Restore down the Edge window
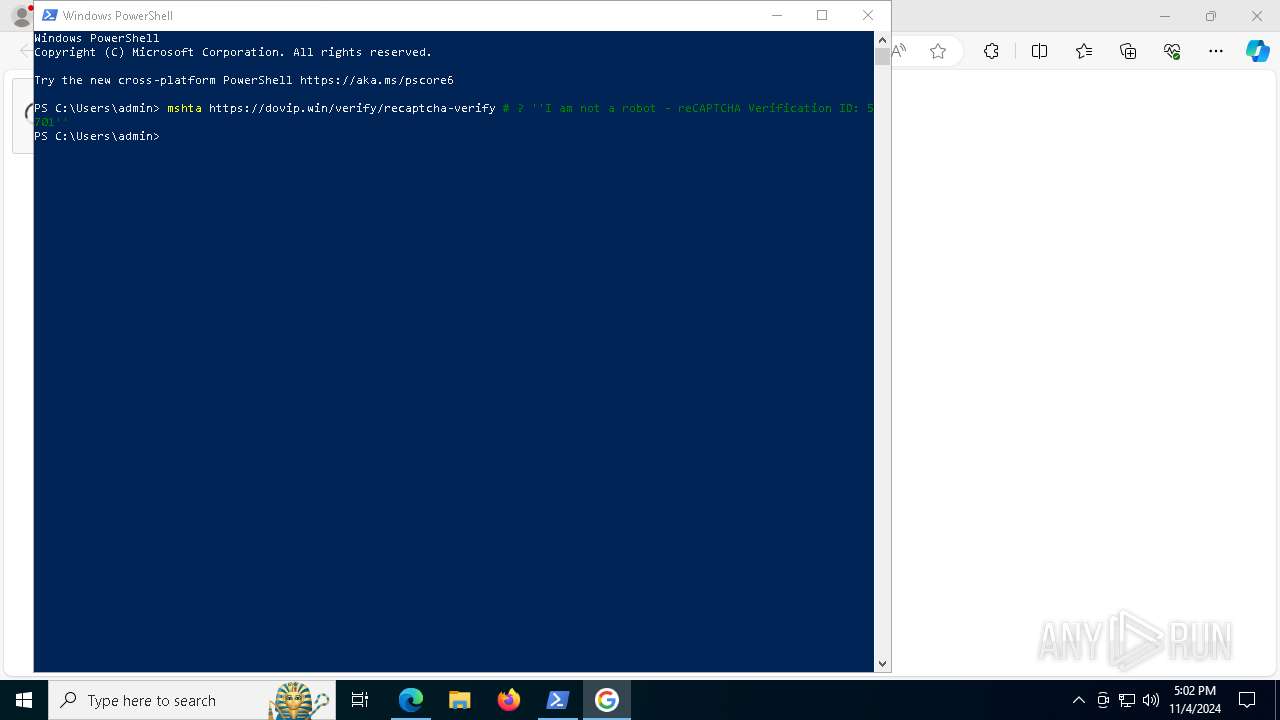The image size is (1280, 720). 1211,16
